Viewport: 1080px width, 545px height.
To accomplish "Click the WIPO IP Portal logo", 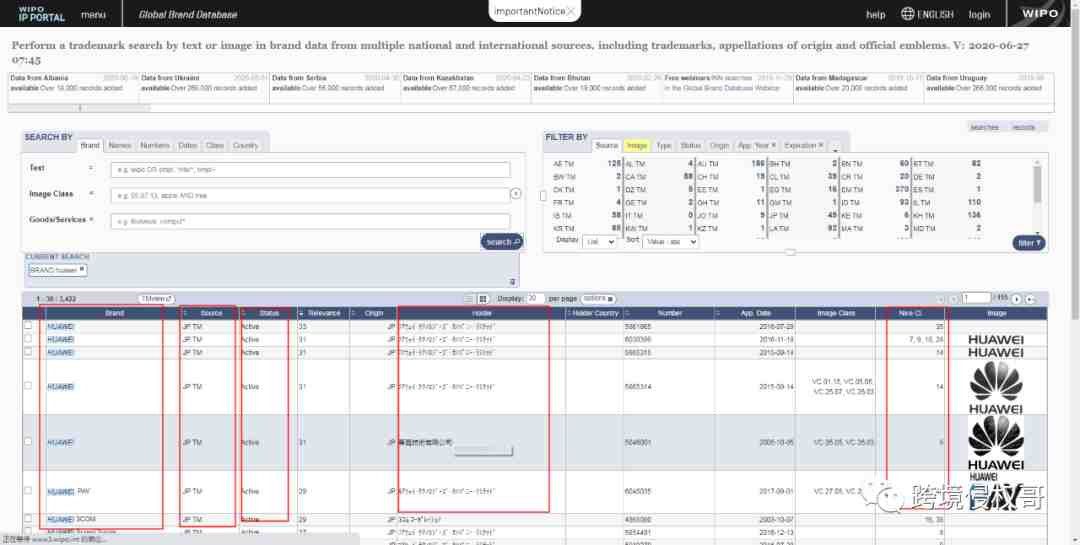I will point(41,14).
